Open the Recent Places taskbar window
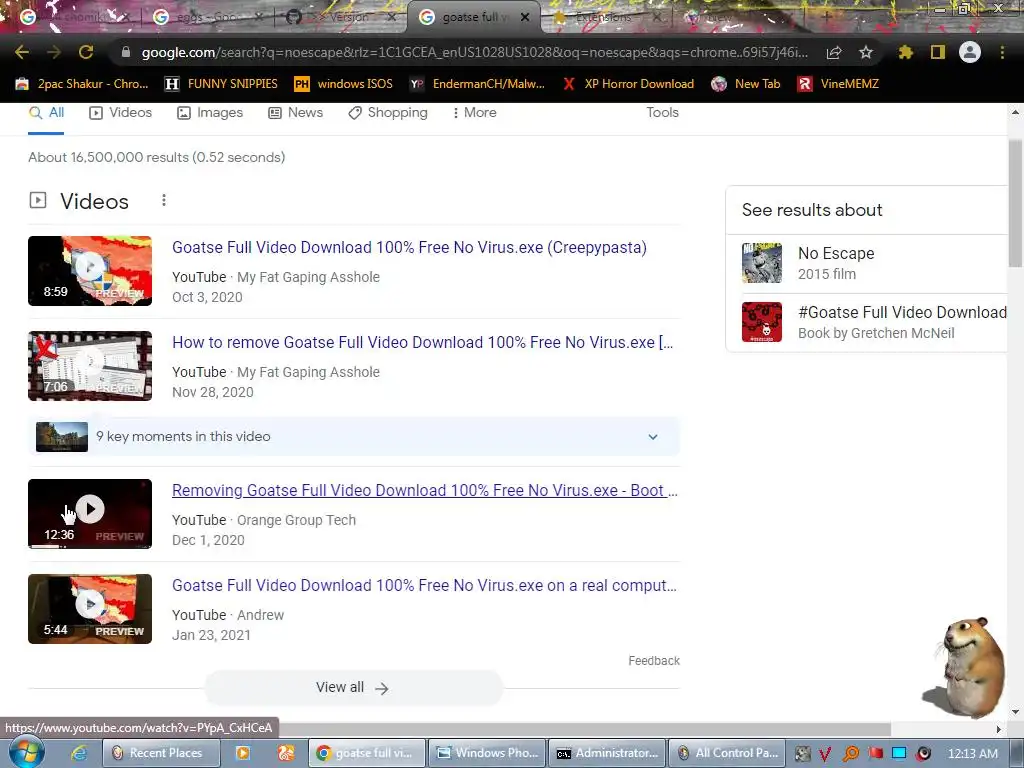The image size is (1024, 768). (x=159, y=753)
